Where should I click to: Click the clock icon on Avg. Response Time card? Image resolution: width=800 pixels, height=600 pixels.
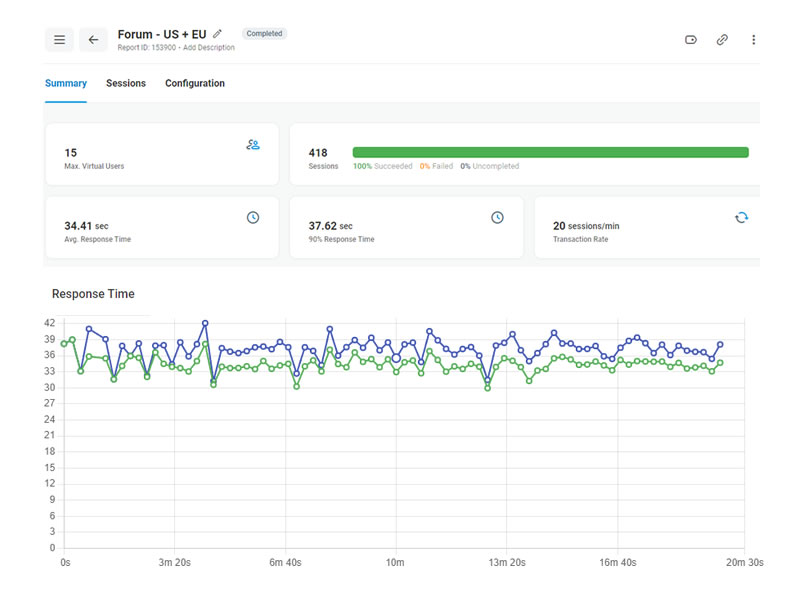(x=252, y=217)
